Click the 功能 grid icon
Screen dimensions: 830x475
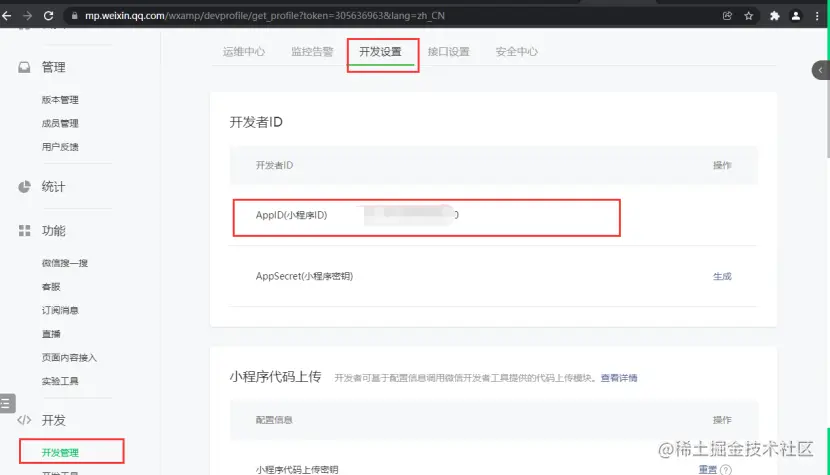(x=24, y=231)
